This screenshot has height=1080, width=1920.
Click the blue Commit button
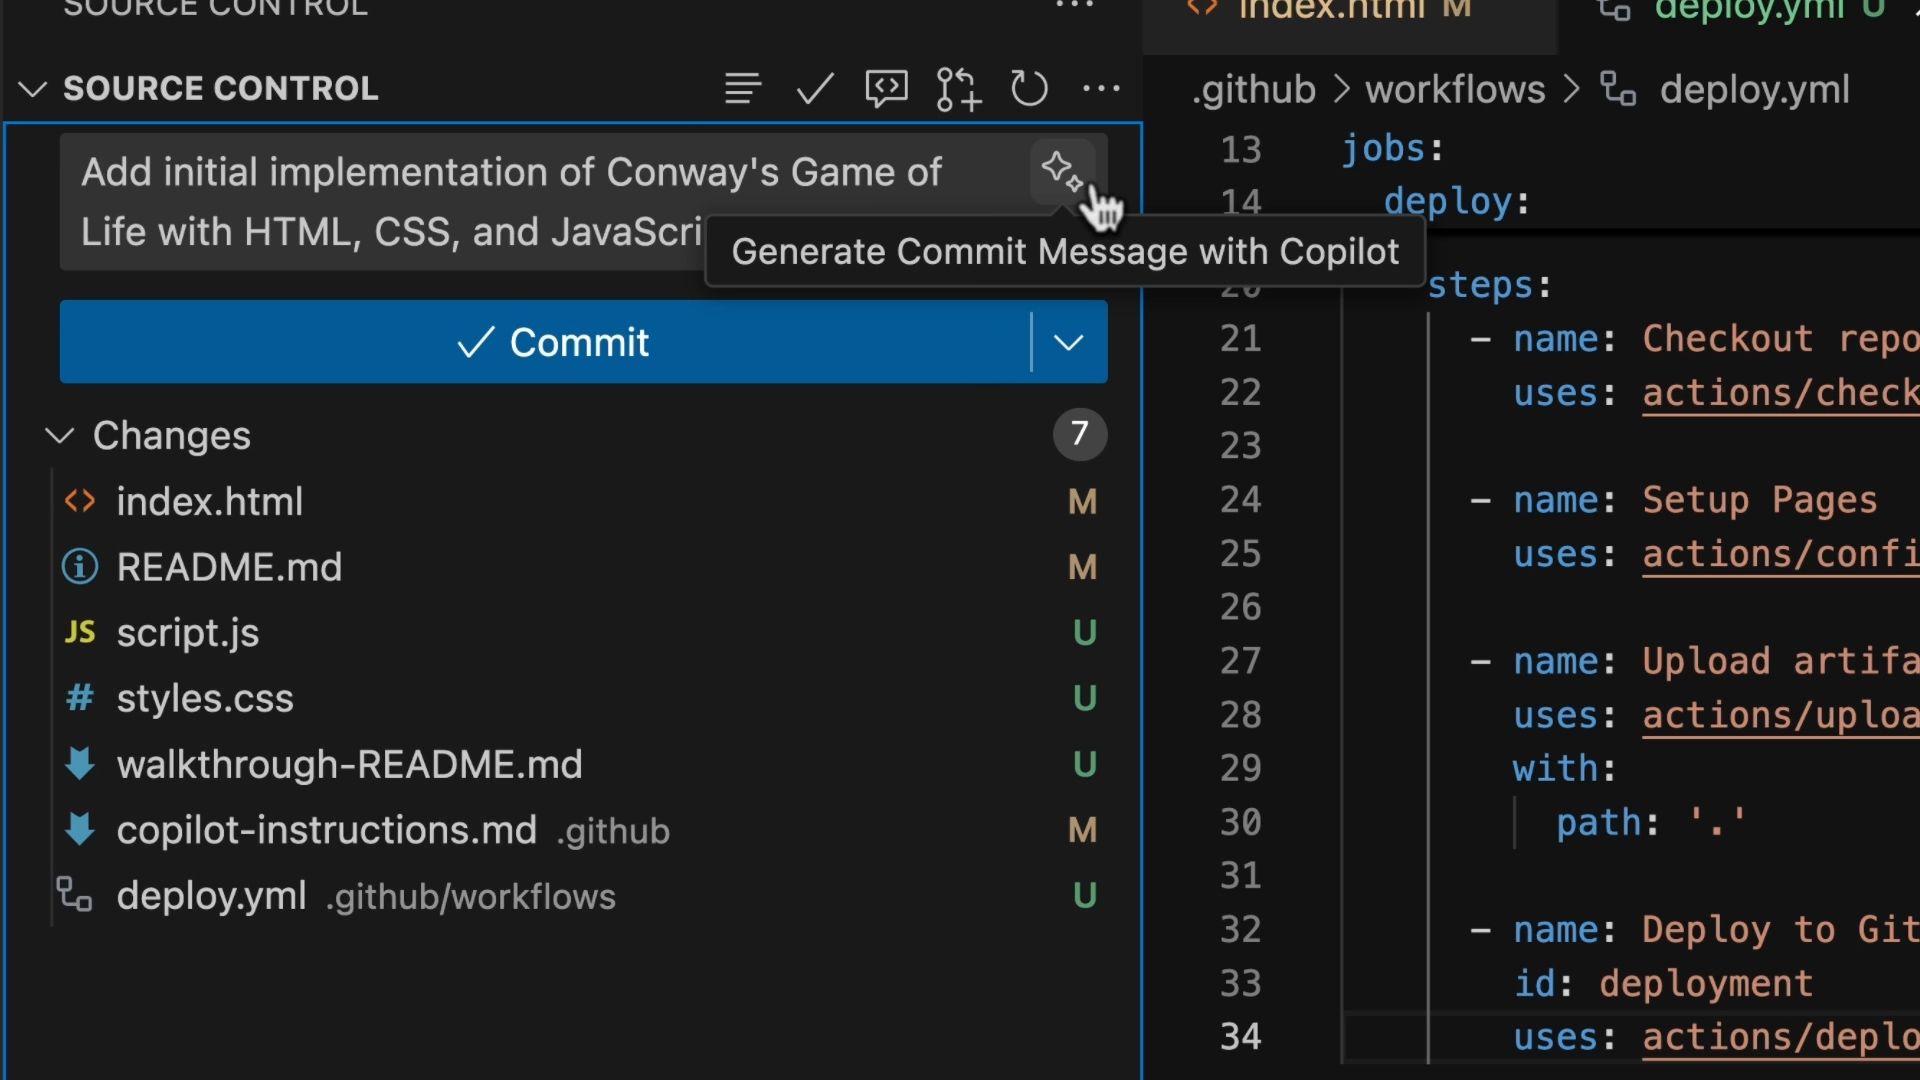pos(545,342)
